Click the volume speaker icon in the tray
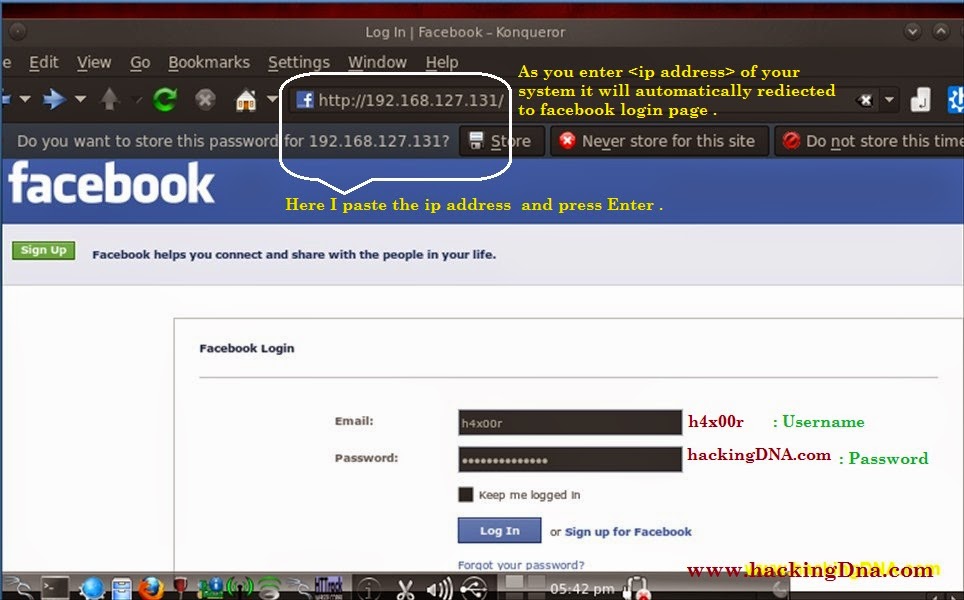964x600 pixels. 440,589
